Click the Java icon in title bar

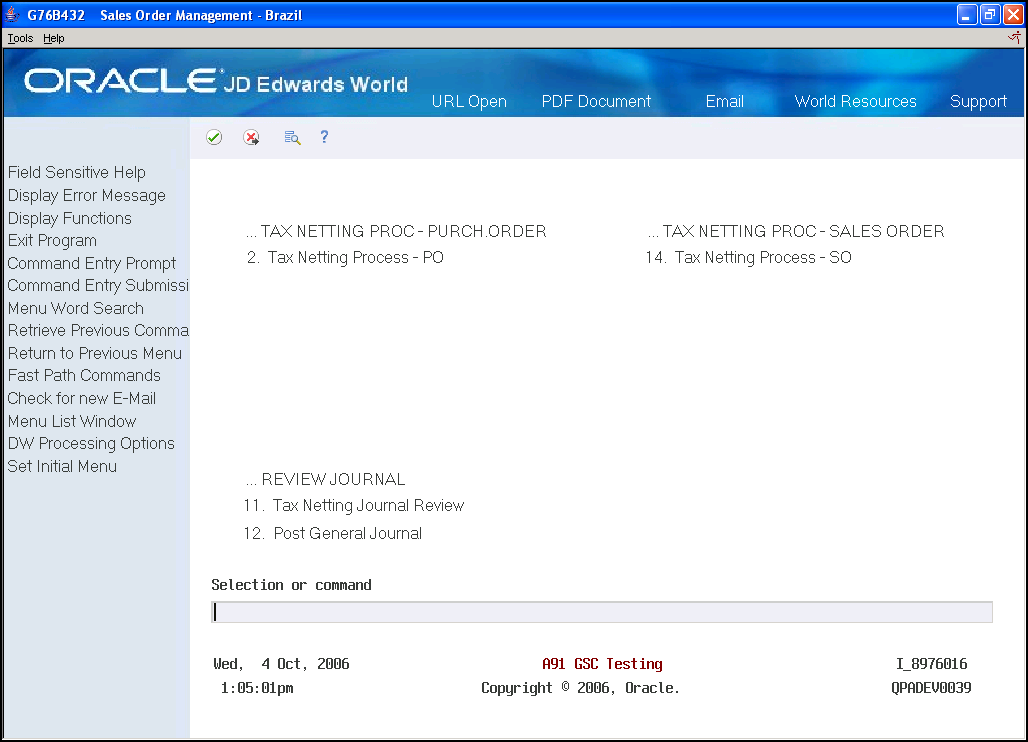(x=12, y=14)
